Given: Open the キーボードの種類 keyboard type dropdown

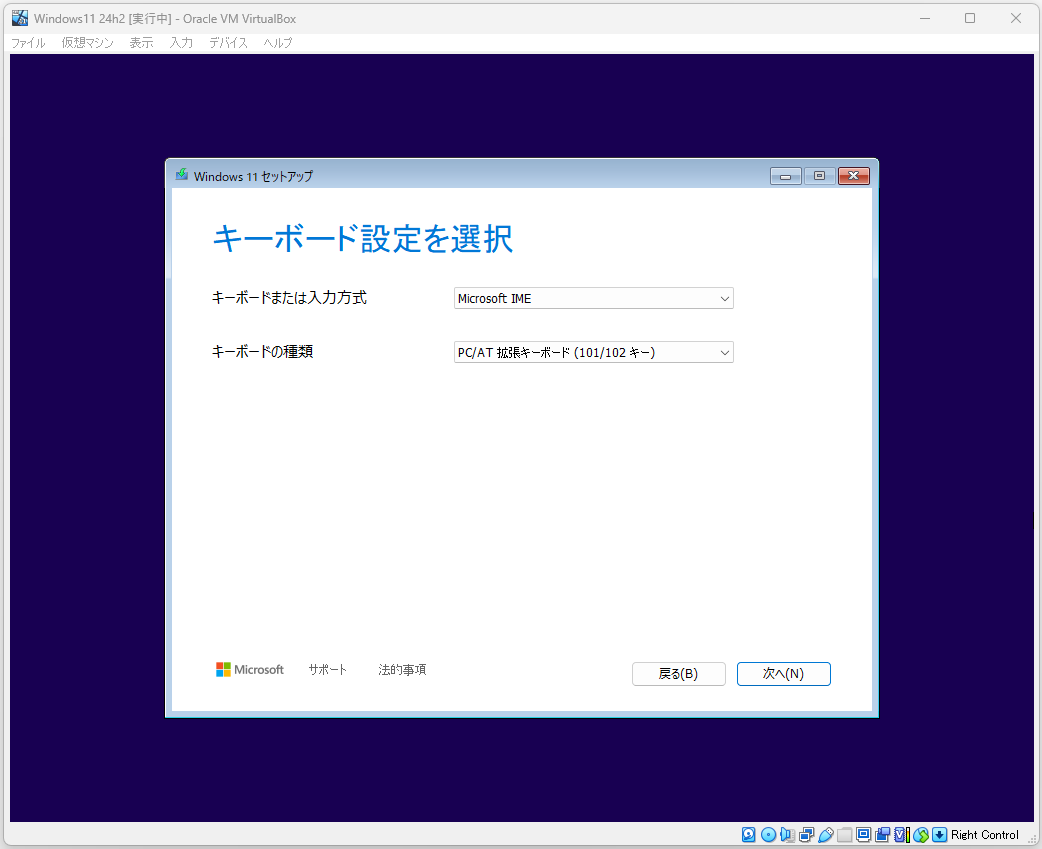Looking at the screenshot, I should click(593, 352).
